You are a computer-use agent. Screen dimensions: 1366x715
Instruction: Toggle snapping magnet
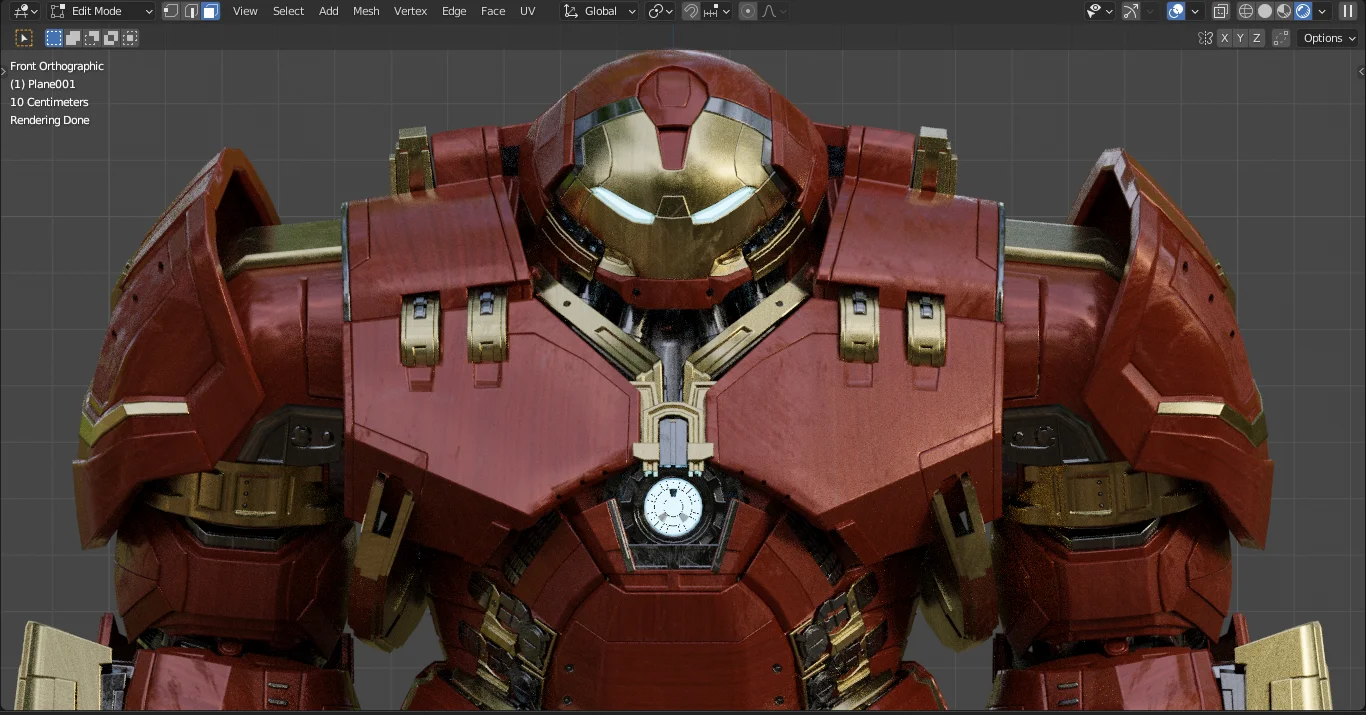(x=691, y=11)
